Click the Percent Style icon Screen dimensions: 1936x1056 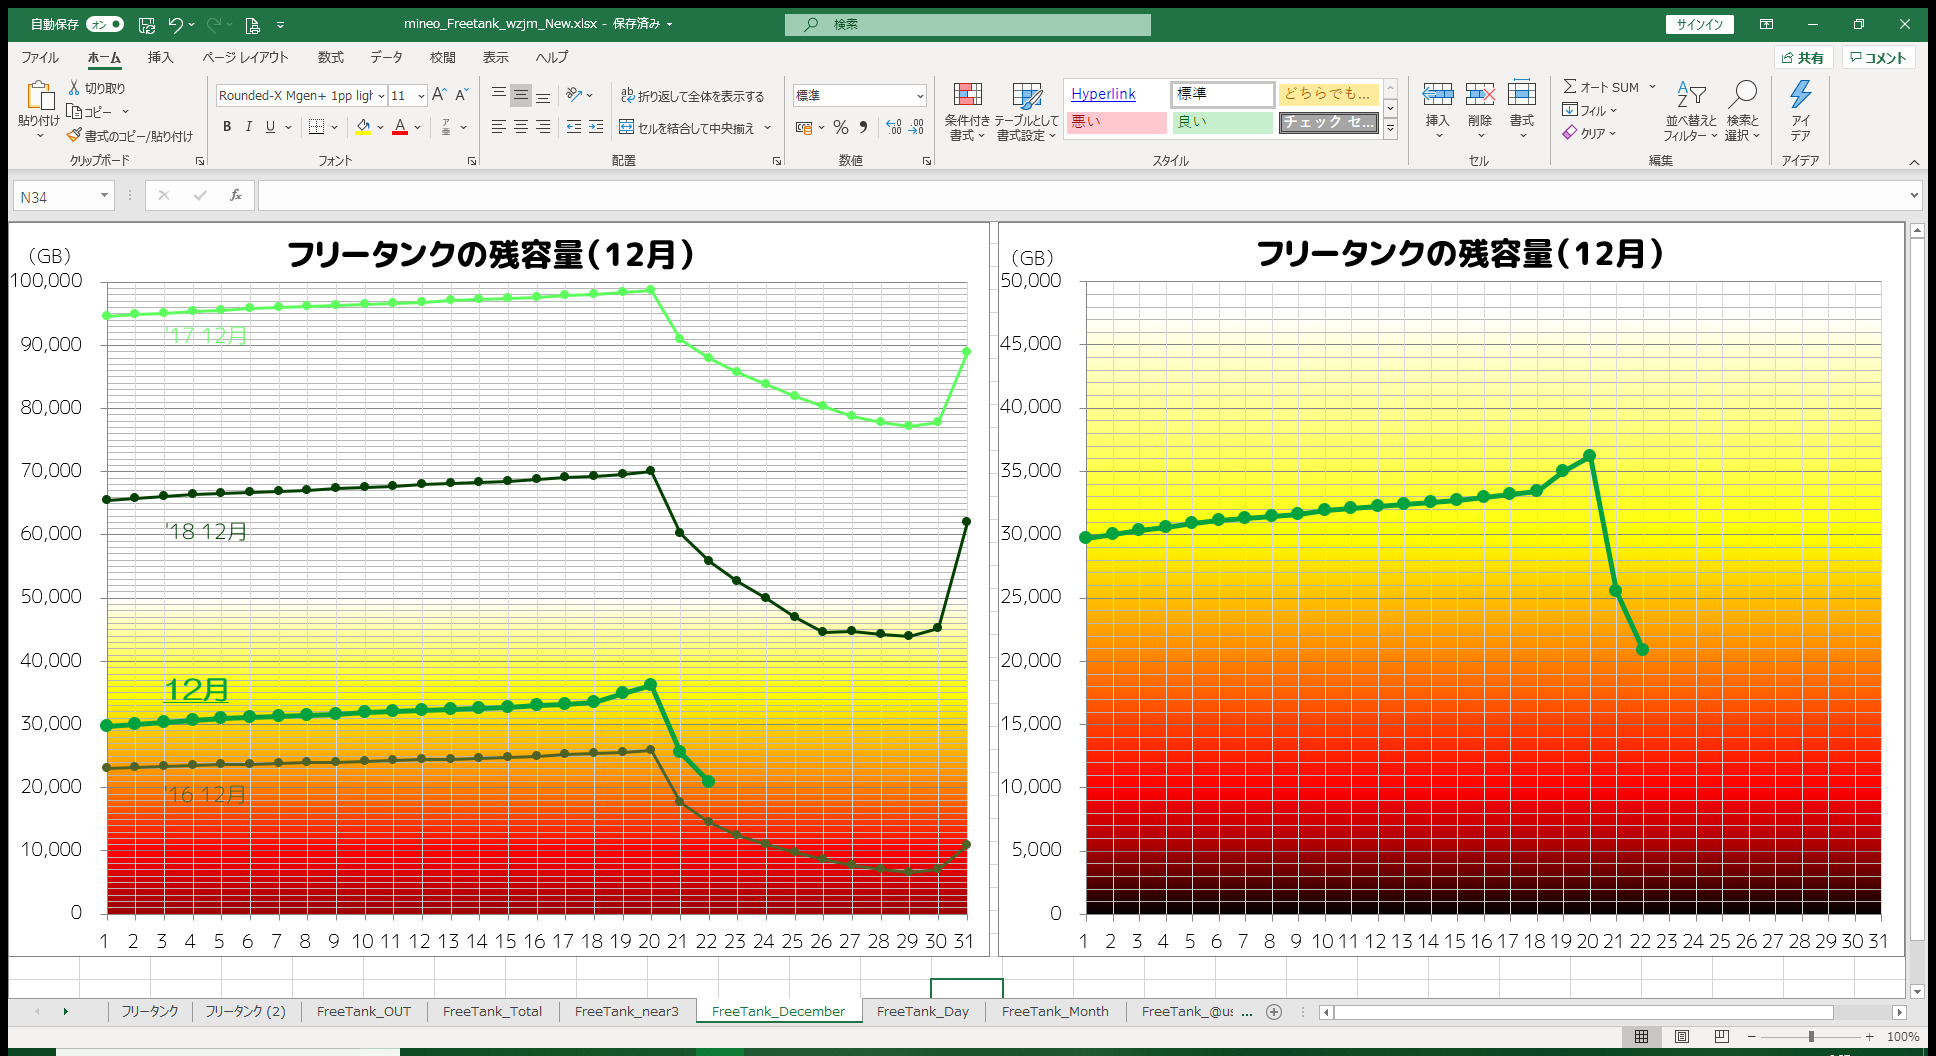(x=840, y=127)
